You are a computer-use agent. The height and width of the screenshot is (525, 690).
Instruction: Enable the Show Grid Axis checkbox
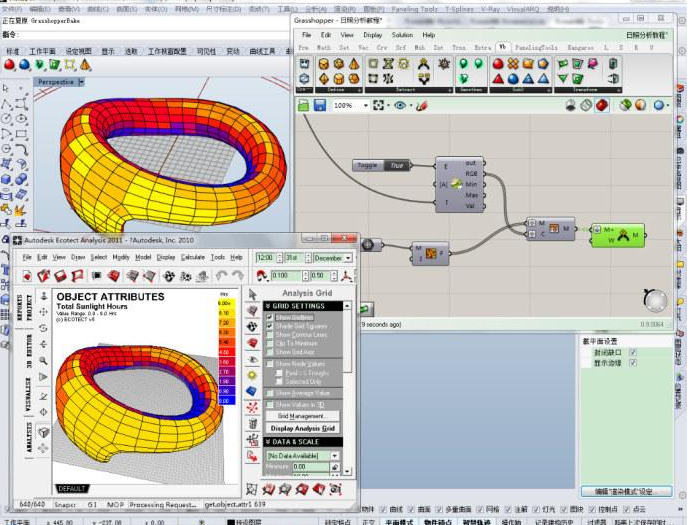click(x=270, y=352)
